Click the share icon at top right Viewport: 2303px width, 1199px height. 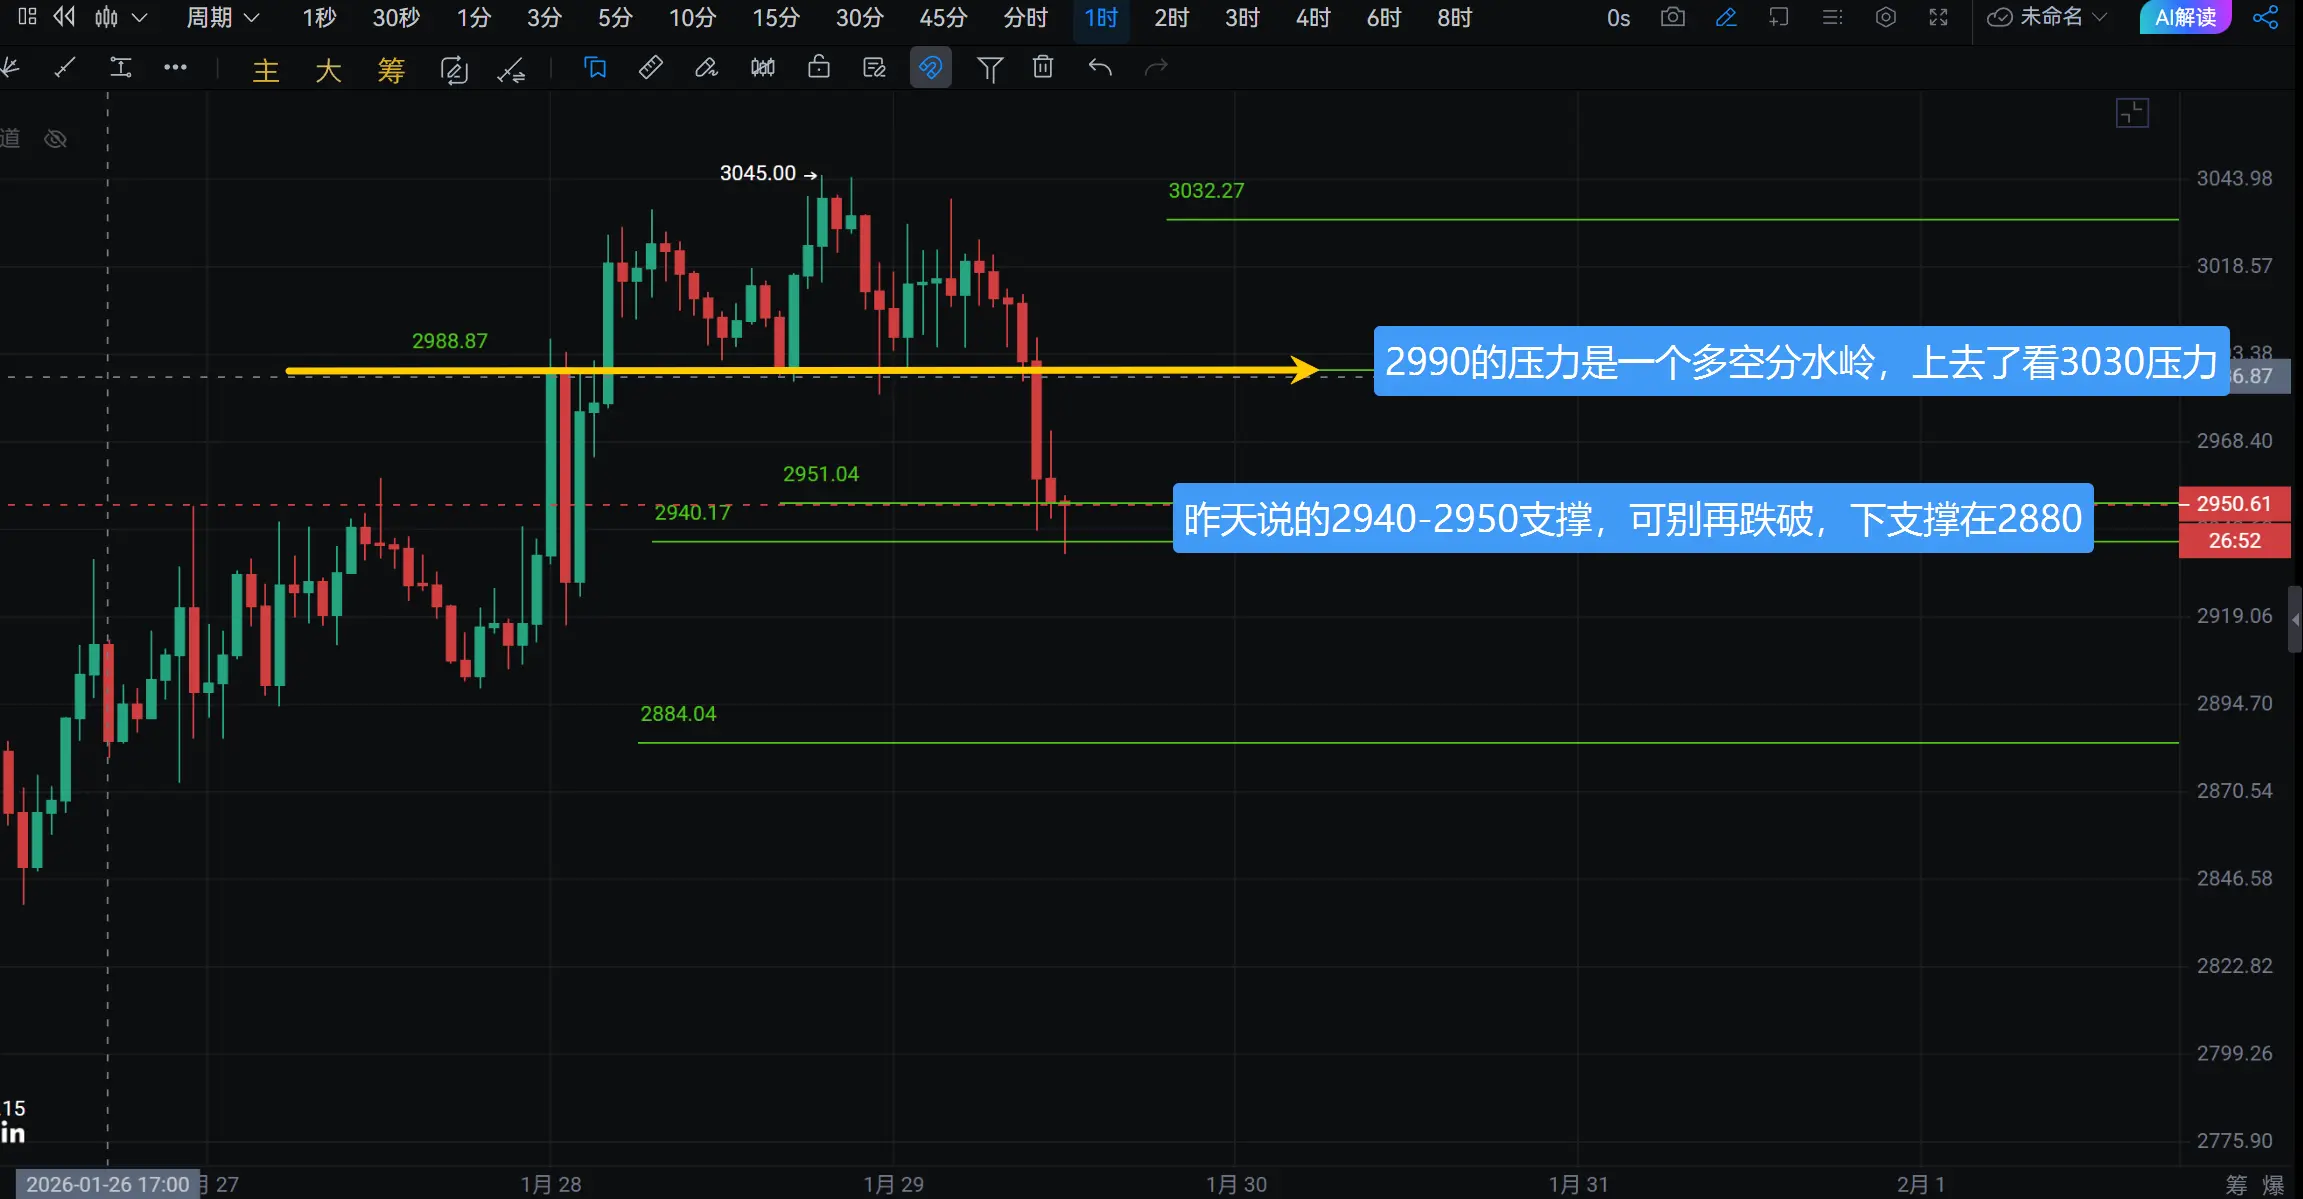click(2265, 17)
